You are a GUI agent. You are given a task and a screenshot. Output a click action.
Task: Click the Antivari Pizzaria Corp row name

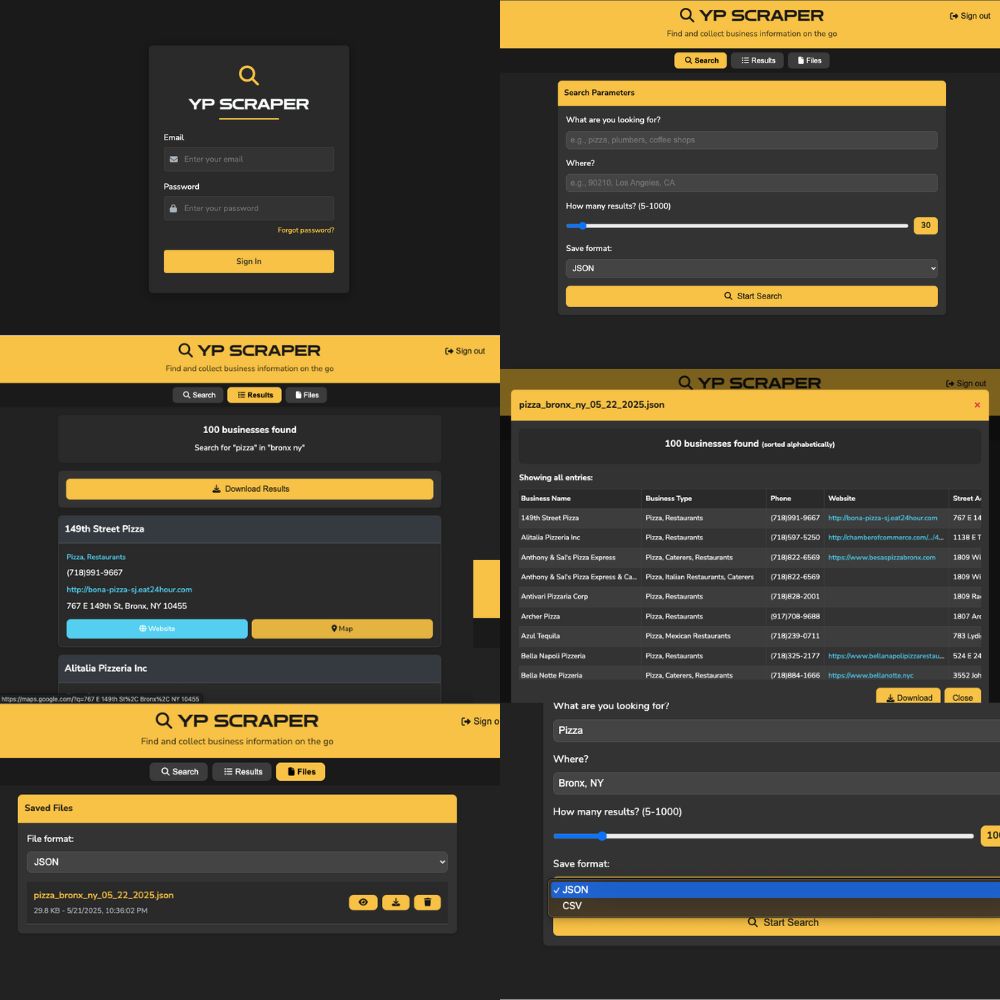pyautogui.click(x=554, y=596)
